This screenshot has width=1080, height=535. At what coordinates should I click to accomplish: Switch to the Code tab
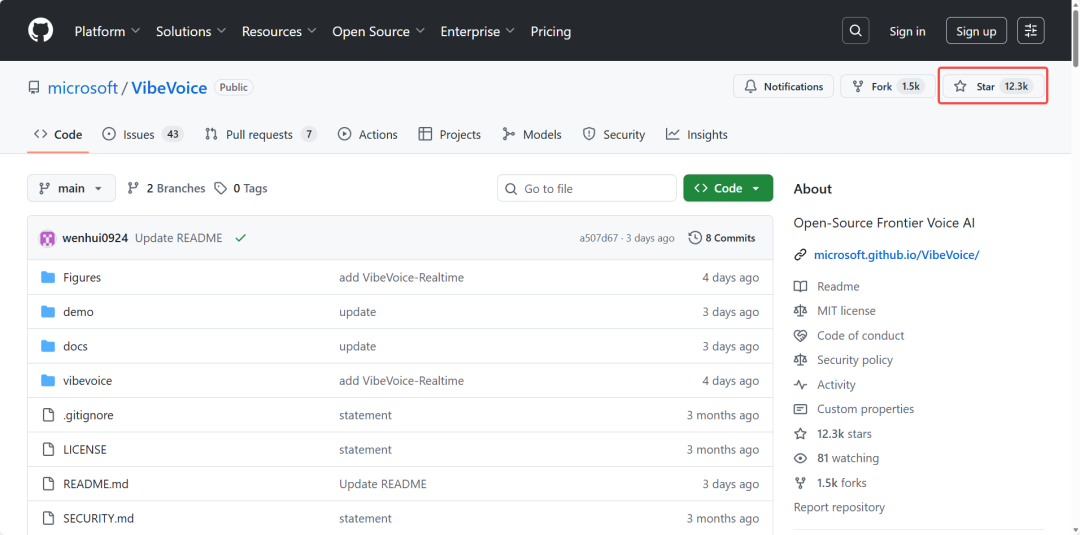(x=59, y=135)
